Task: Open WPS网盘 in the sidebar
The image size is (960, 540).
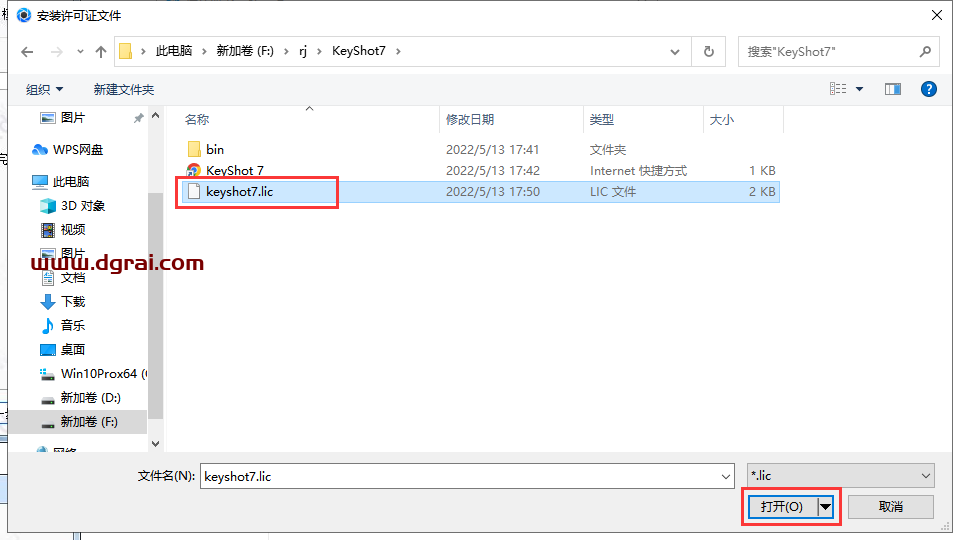Action: tap(78, 149)
